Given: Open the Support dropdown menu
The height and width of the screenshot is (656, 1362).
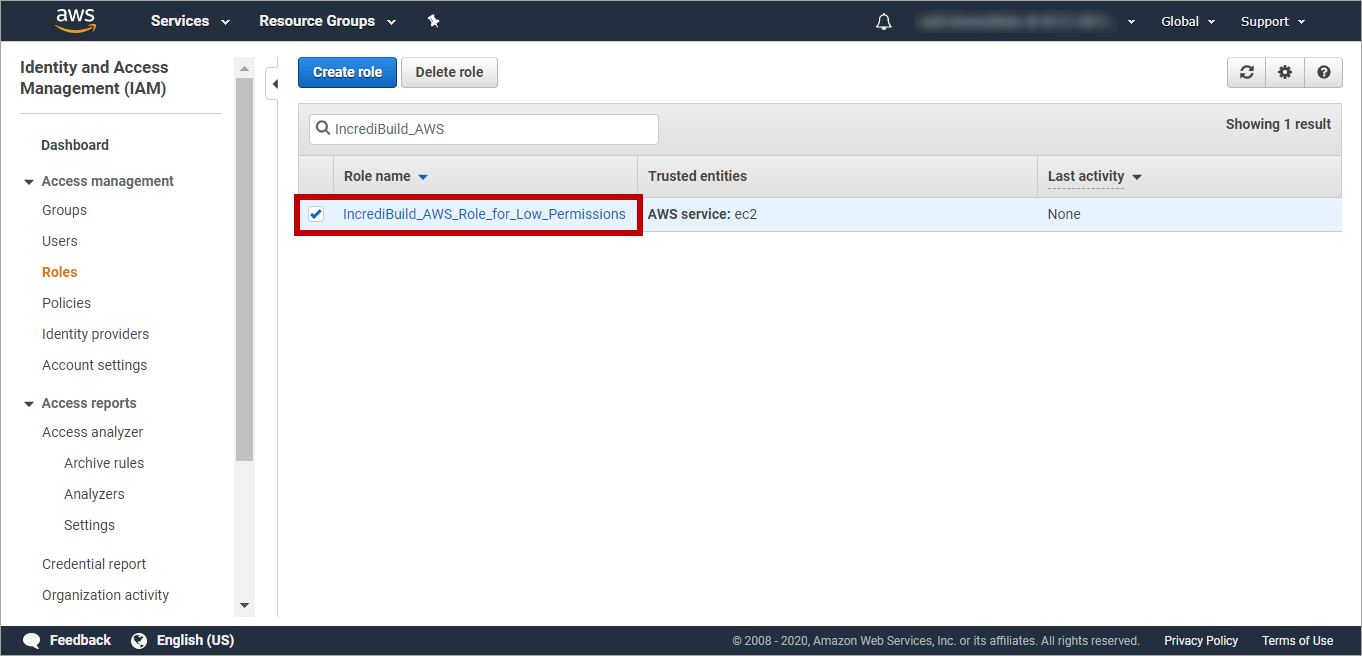Looking at the screenshot, I should pyautogui.click(x=1273, y=21).
